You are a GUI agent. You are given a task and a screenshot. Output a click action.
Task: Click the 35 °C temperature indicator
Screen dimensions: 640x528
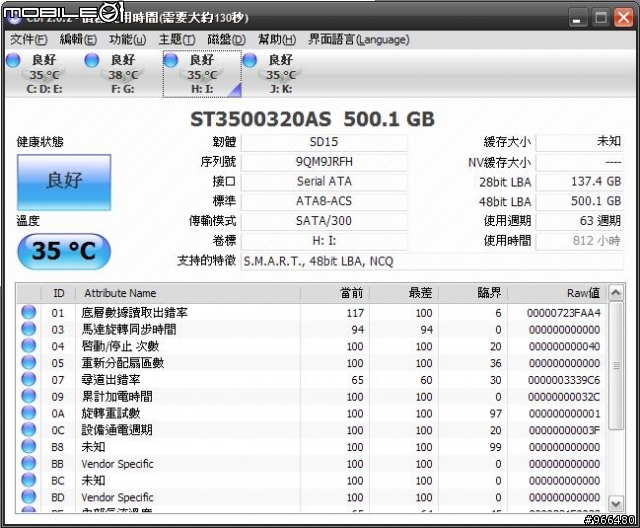[x=64, y=251]
